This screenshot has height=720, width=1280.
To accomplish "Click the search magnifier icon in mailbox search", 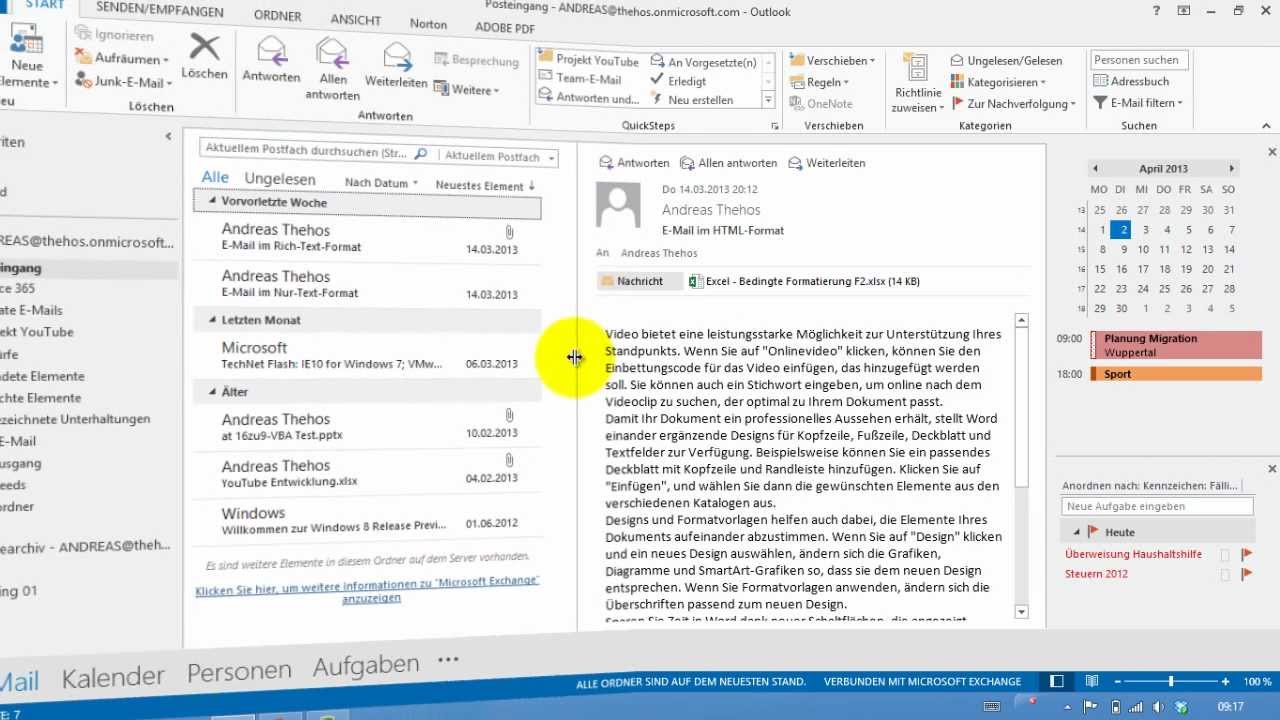I will coord(421,154).
